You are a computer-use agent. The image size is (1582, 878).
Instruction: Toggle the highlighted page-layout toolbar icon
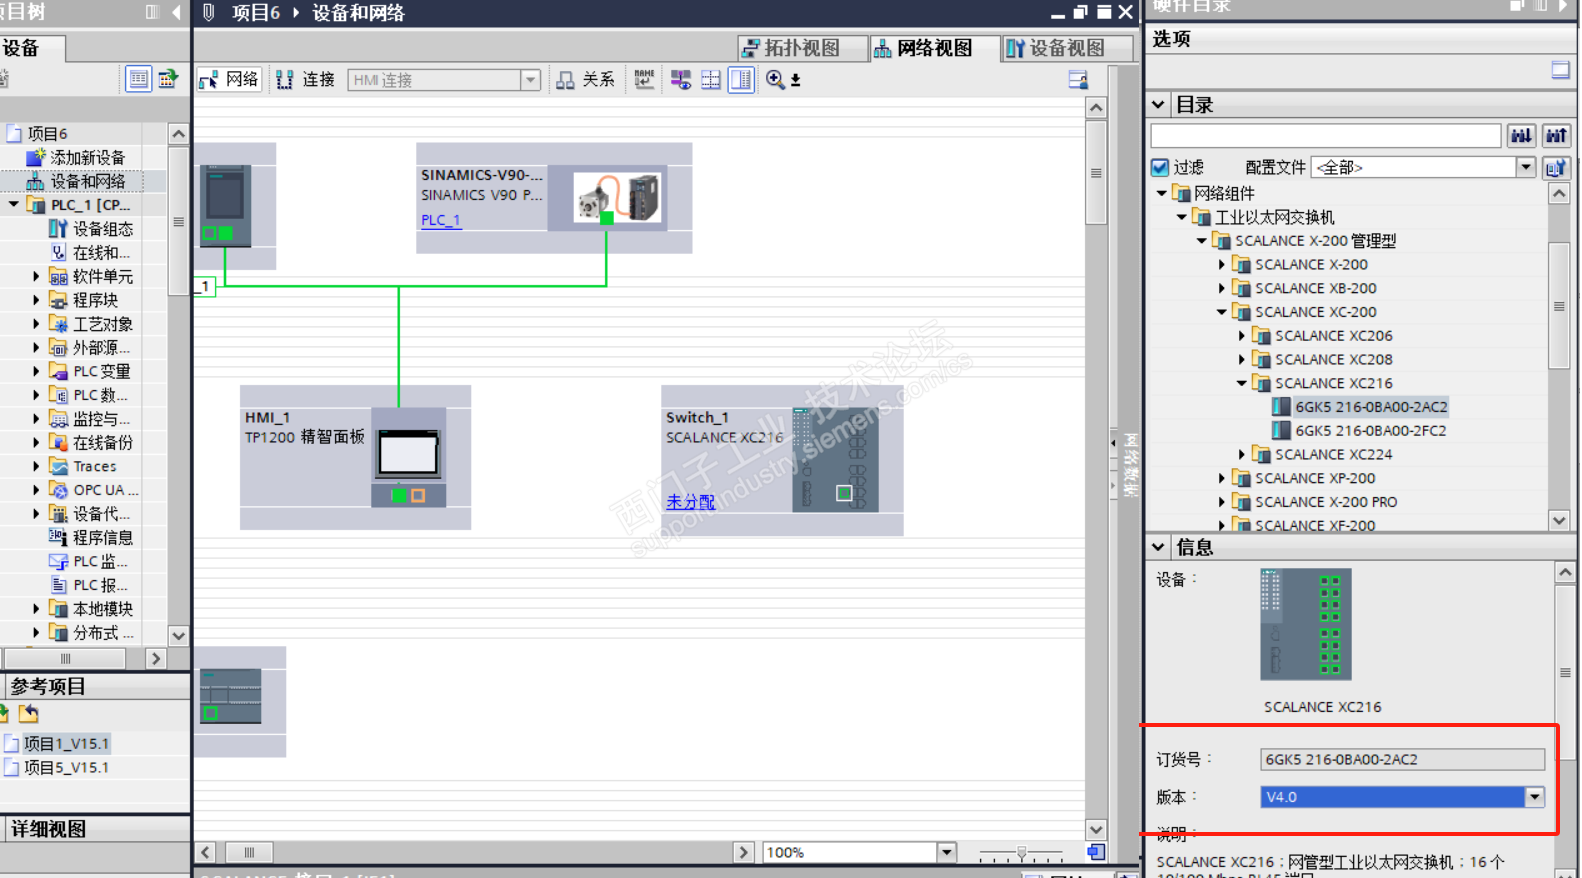pyautogui.click(x=741, y=80)
